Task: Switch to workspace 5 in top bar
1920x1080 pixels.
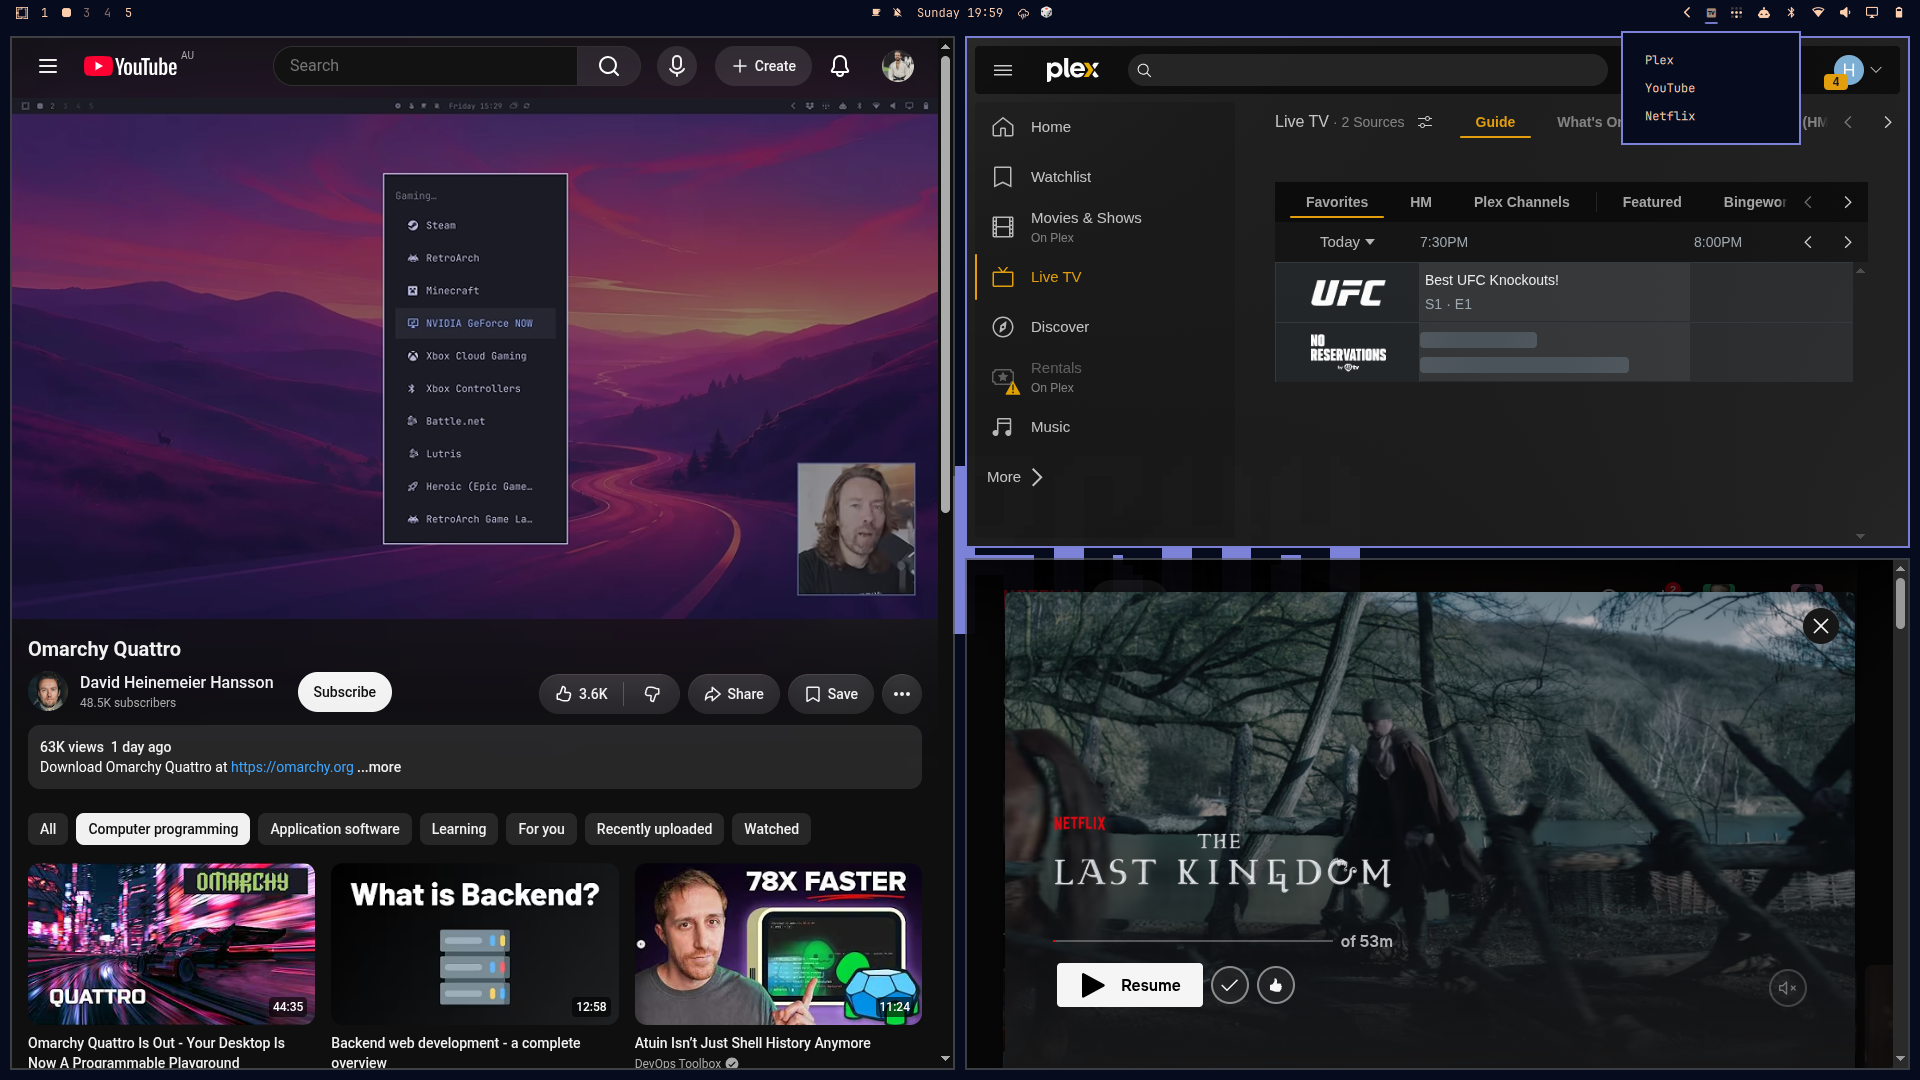Action: [x=128, y=13]
